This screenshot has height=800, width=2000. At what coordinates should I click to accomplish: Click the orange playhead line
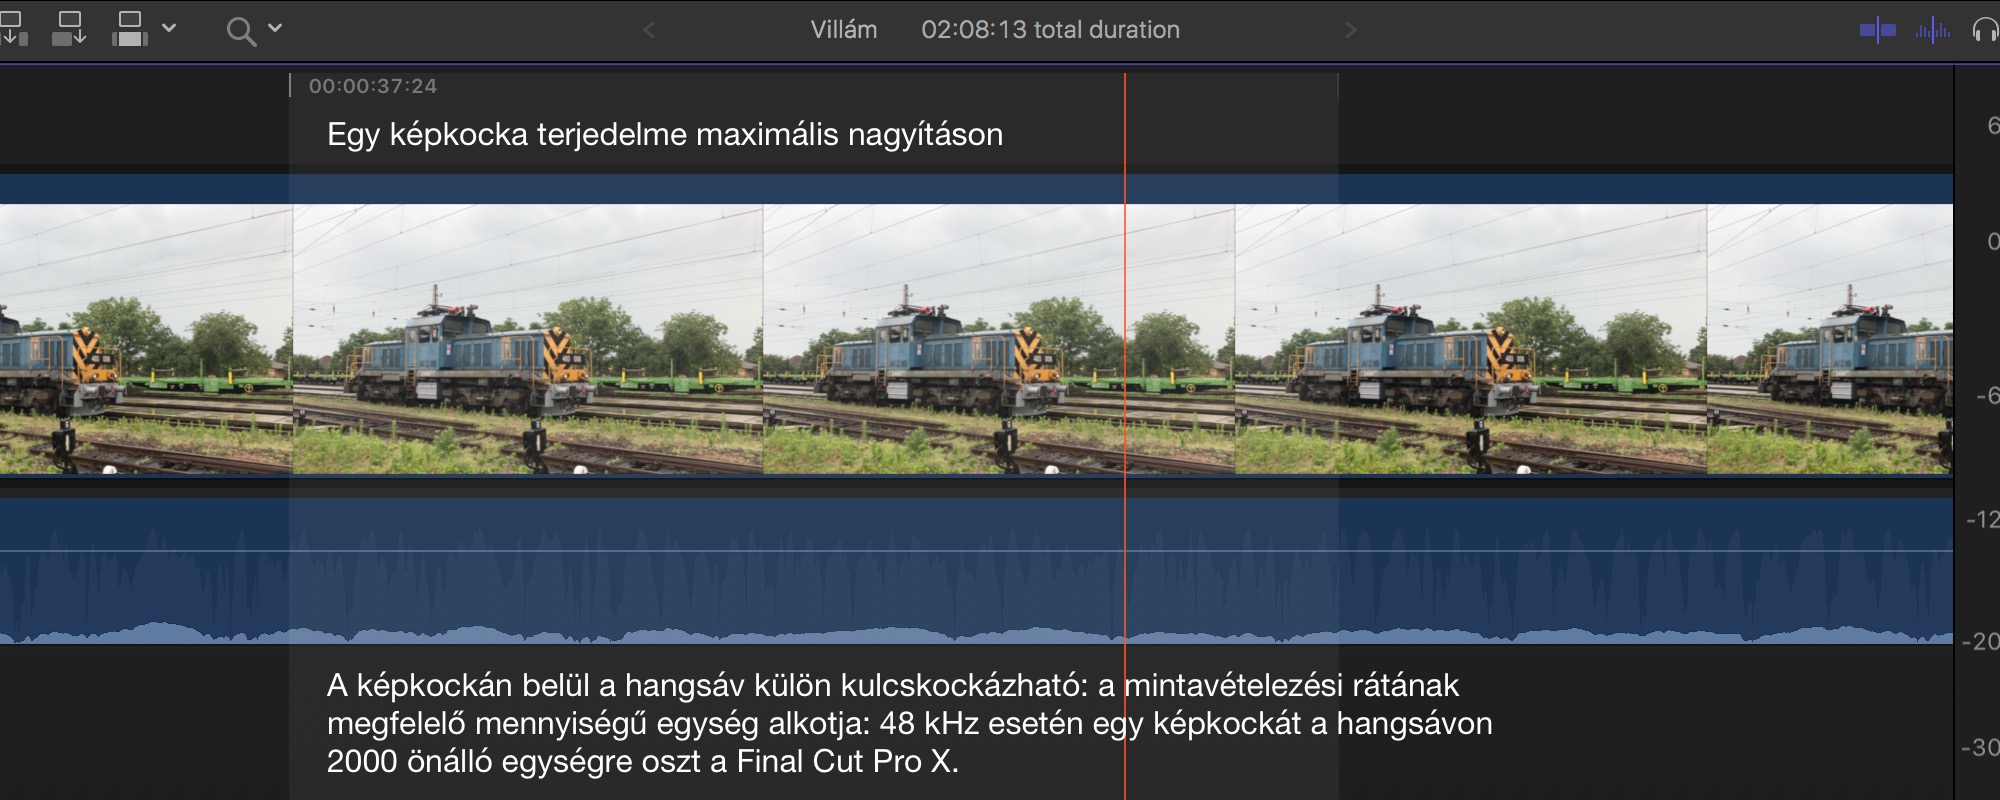[x=1125, y=435]
